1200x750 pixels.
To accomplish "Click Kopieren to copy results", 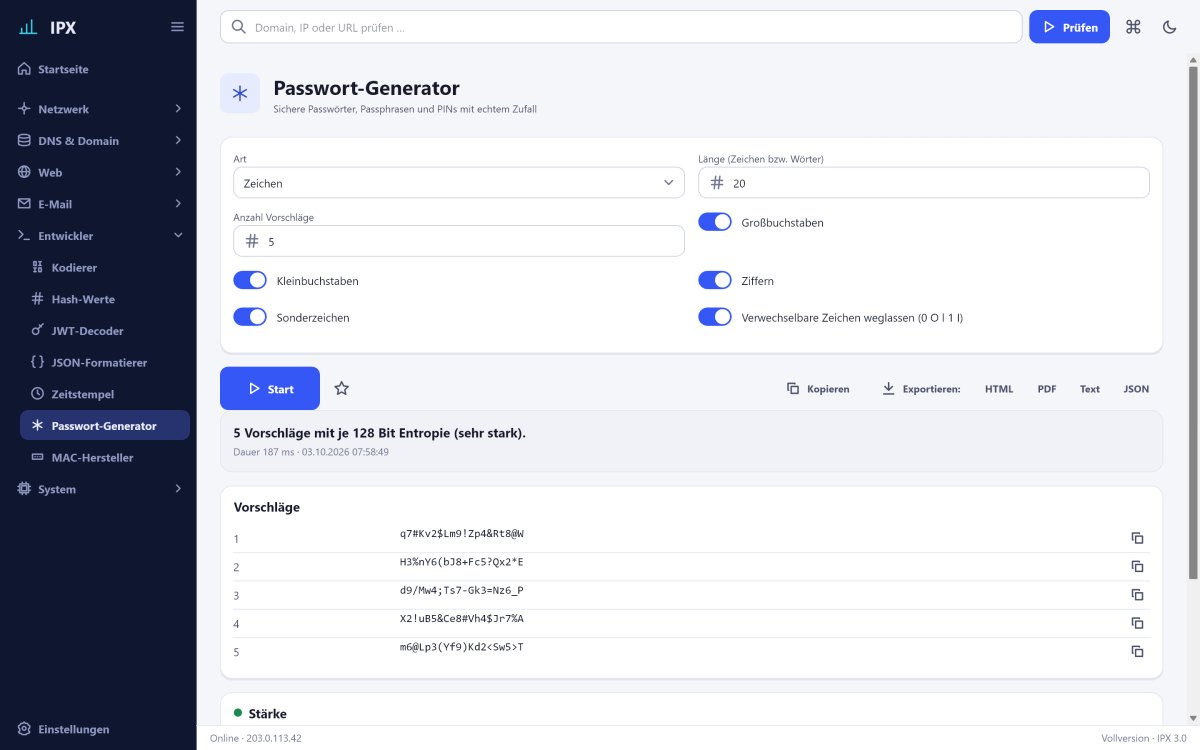I will 818,388.
